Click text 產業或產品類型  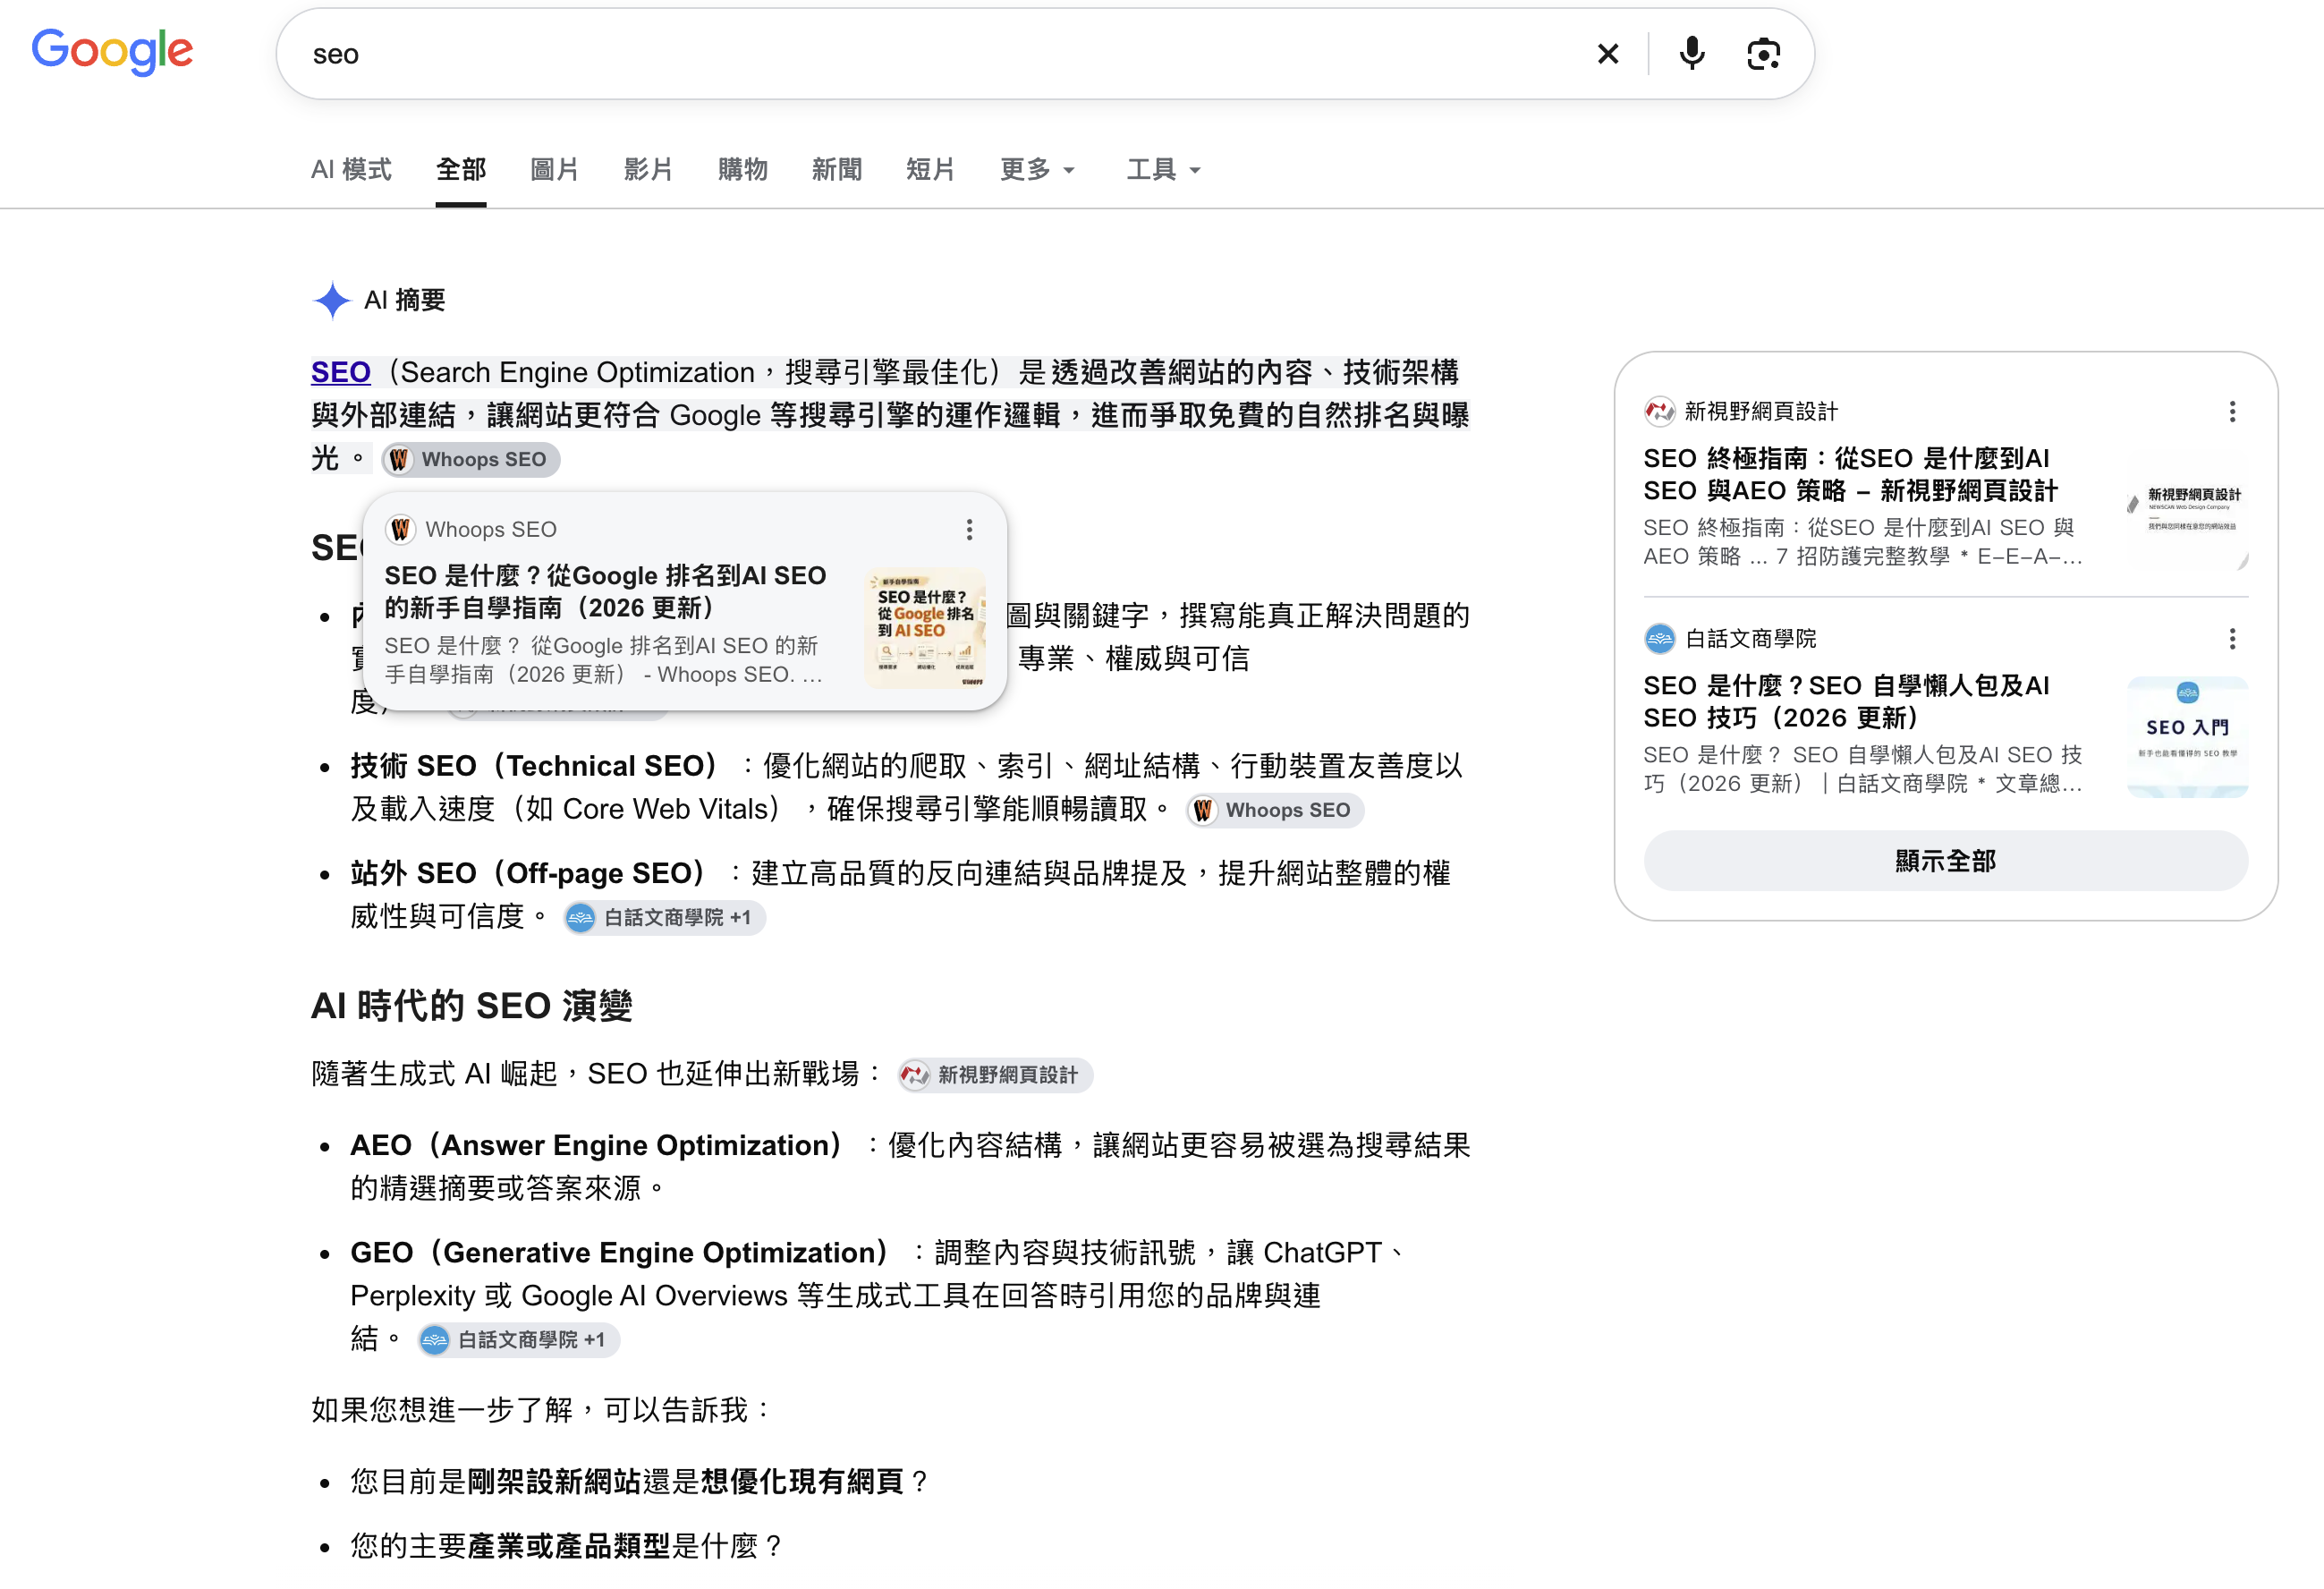[569, 1547]
